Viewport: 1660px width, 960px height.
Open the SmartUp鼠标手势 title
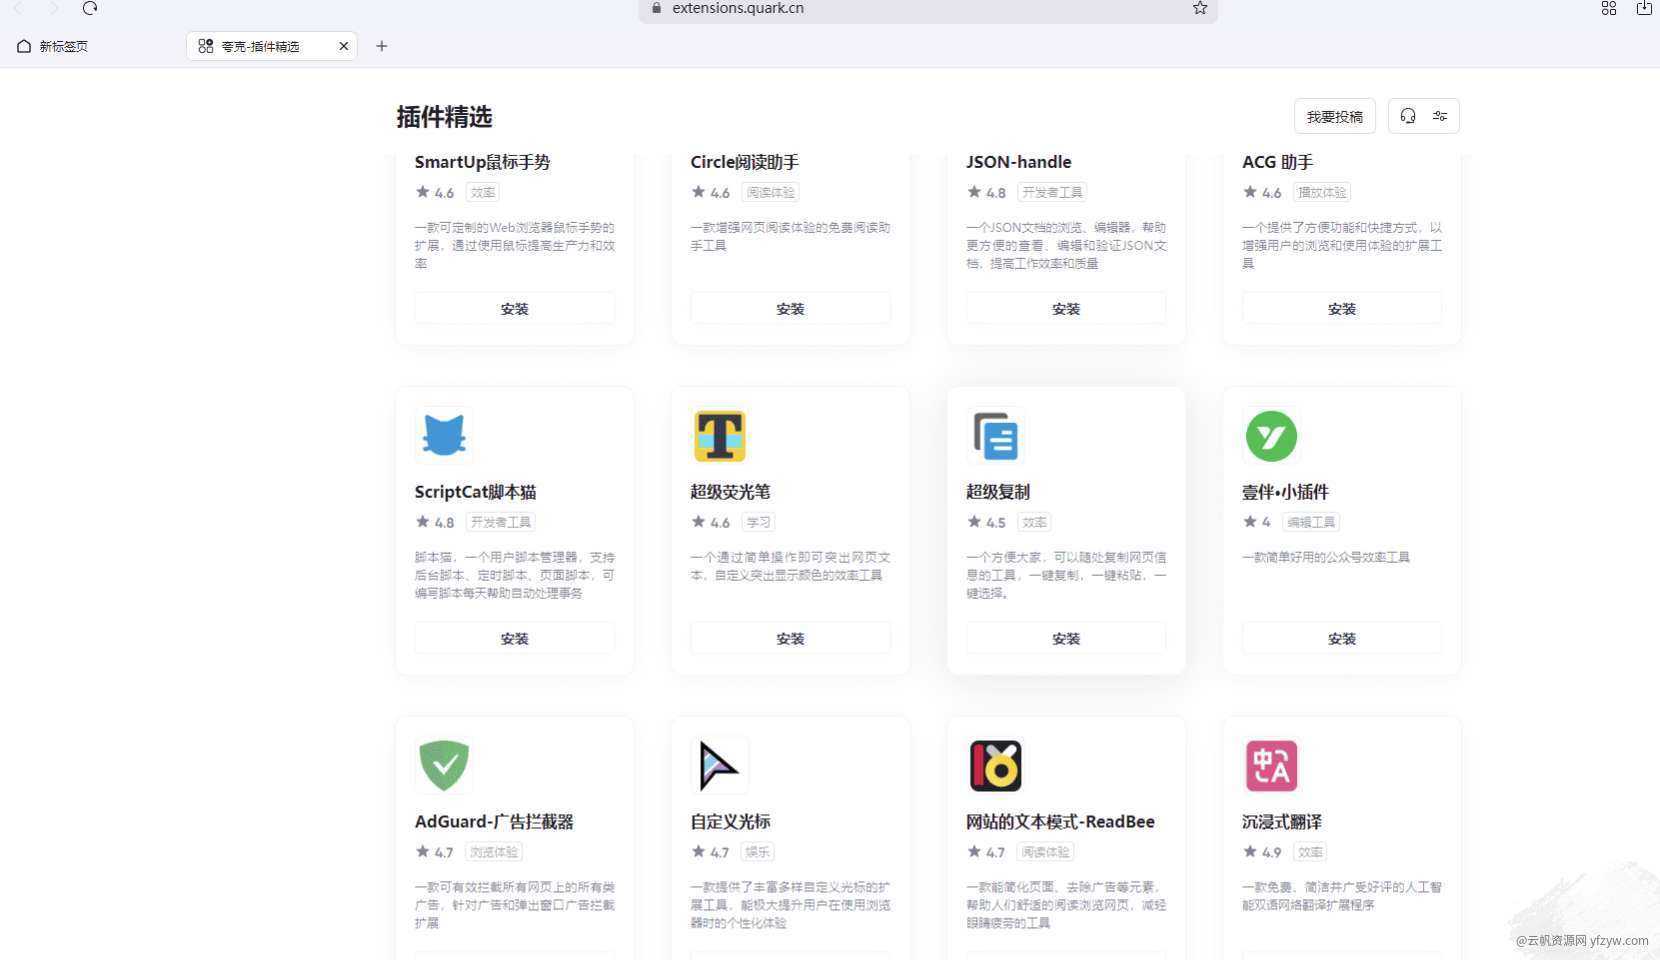tap(482, 162)
